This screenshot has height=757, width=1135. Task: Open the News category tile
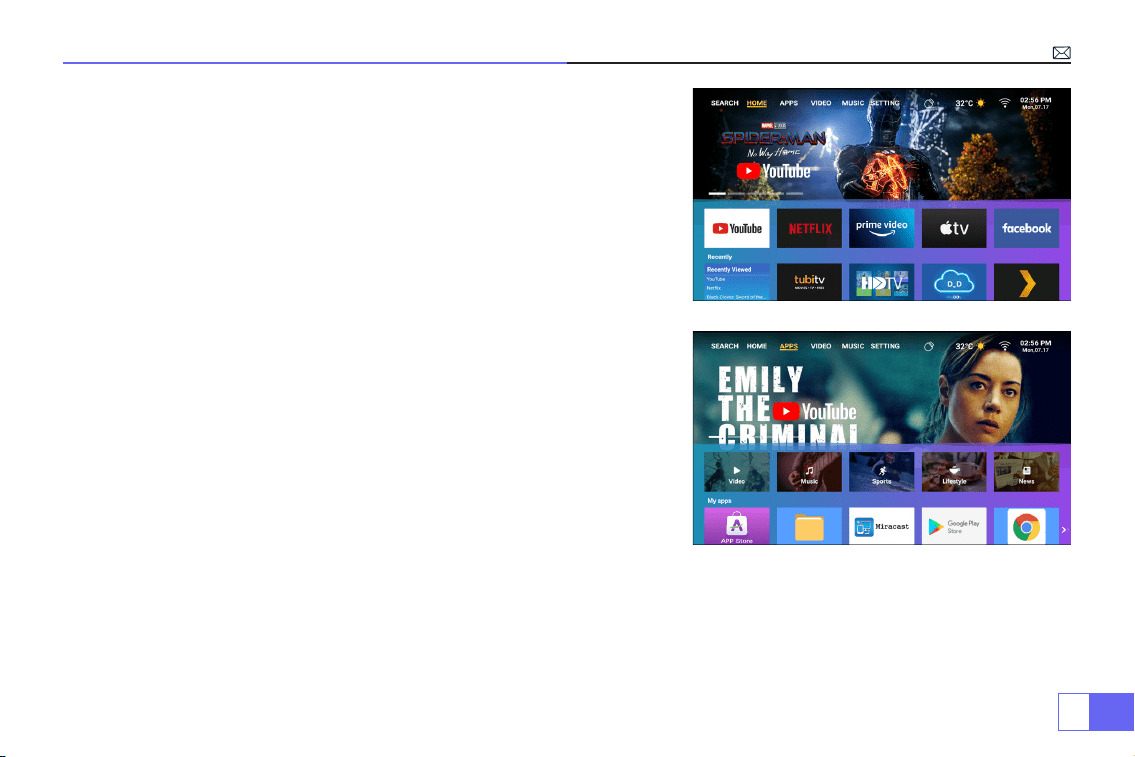click(x=1026, y=472)
